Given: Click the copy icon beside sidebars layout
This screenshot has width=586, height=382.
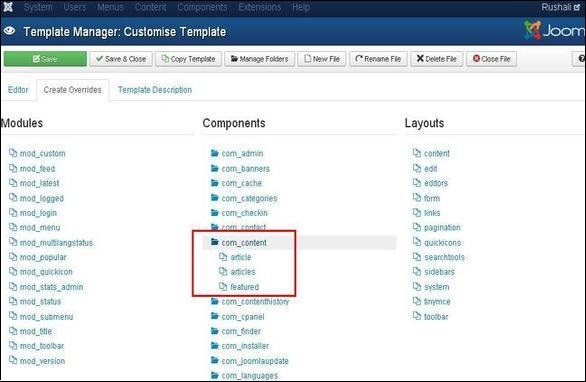Looking at the screenshot, I should [417, 271].
